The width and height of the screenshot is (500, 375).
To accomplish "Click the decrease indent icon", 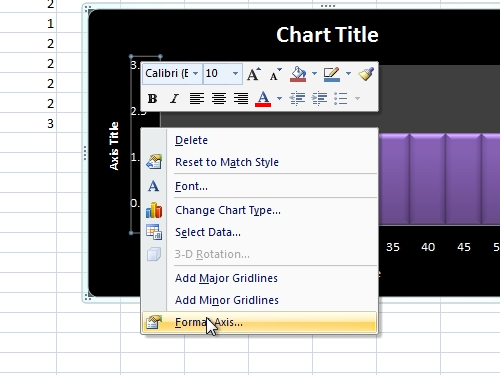I will 297,98.
